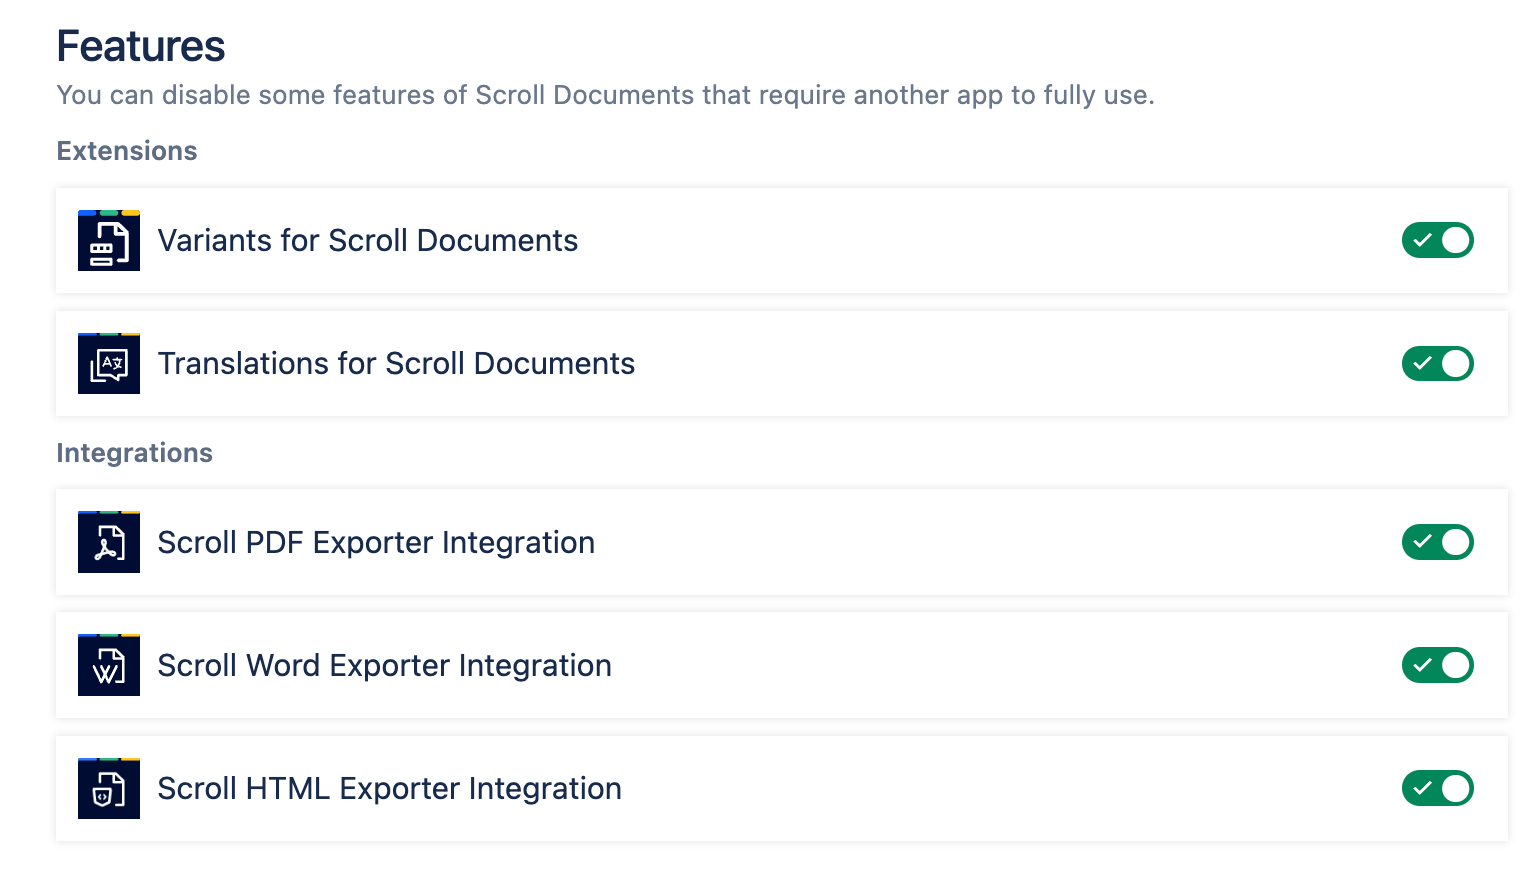Click the Extensions section heading
This screenshot has width=1534, height=882.
[x=126, y=151]
